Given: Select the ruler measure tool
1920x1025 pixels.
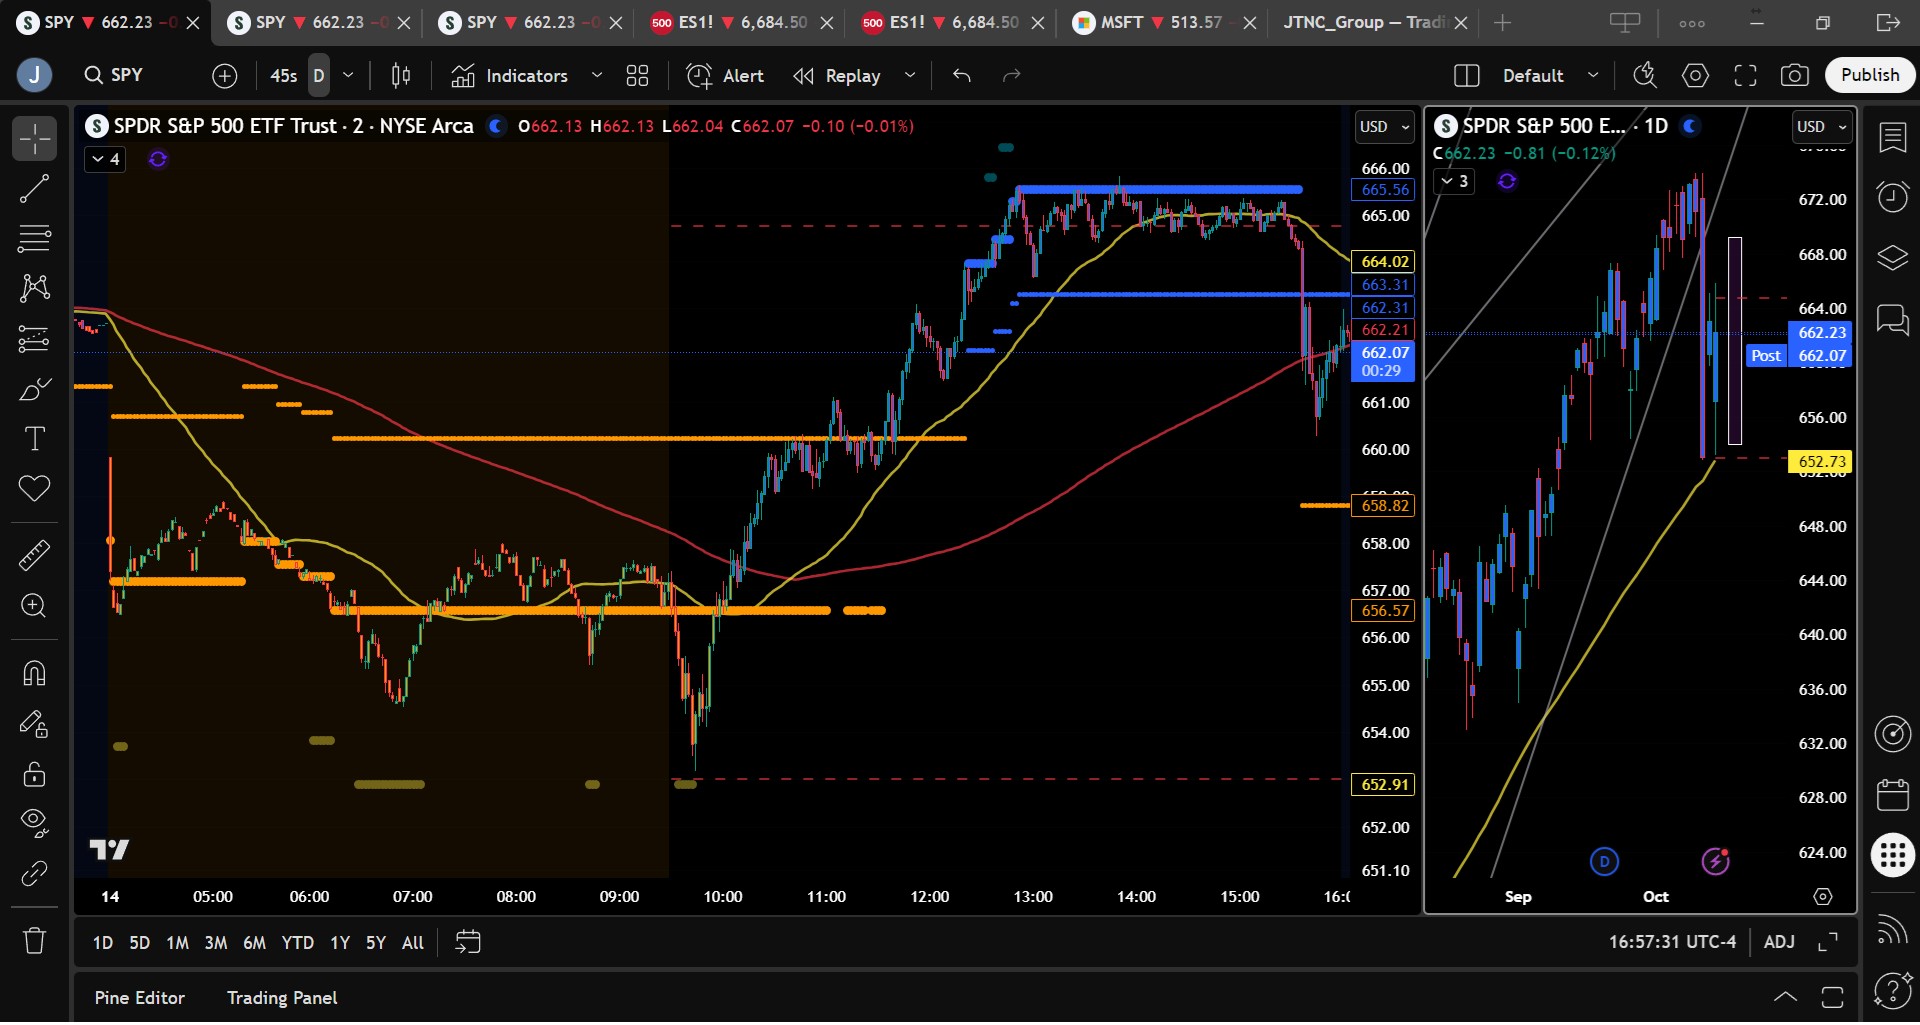Looking at the screenshot, I should tap(34, 555).
